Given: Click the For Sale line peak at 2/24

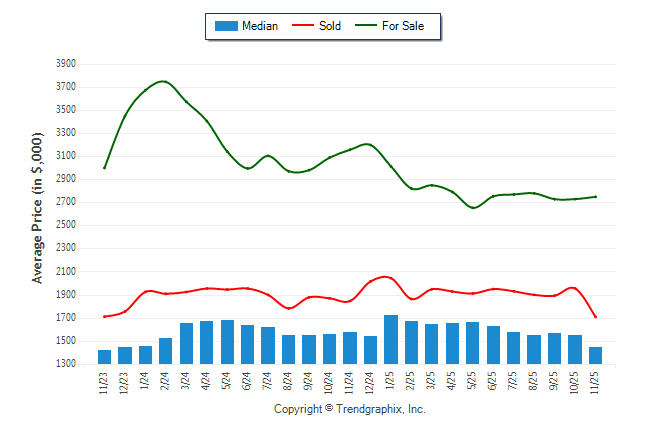Looking at the screenshot, I should pos(164,81).
